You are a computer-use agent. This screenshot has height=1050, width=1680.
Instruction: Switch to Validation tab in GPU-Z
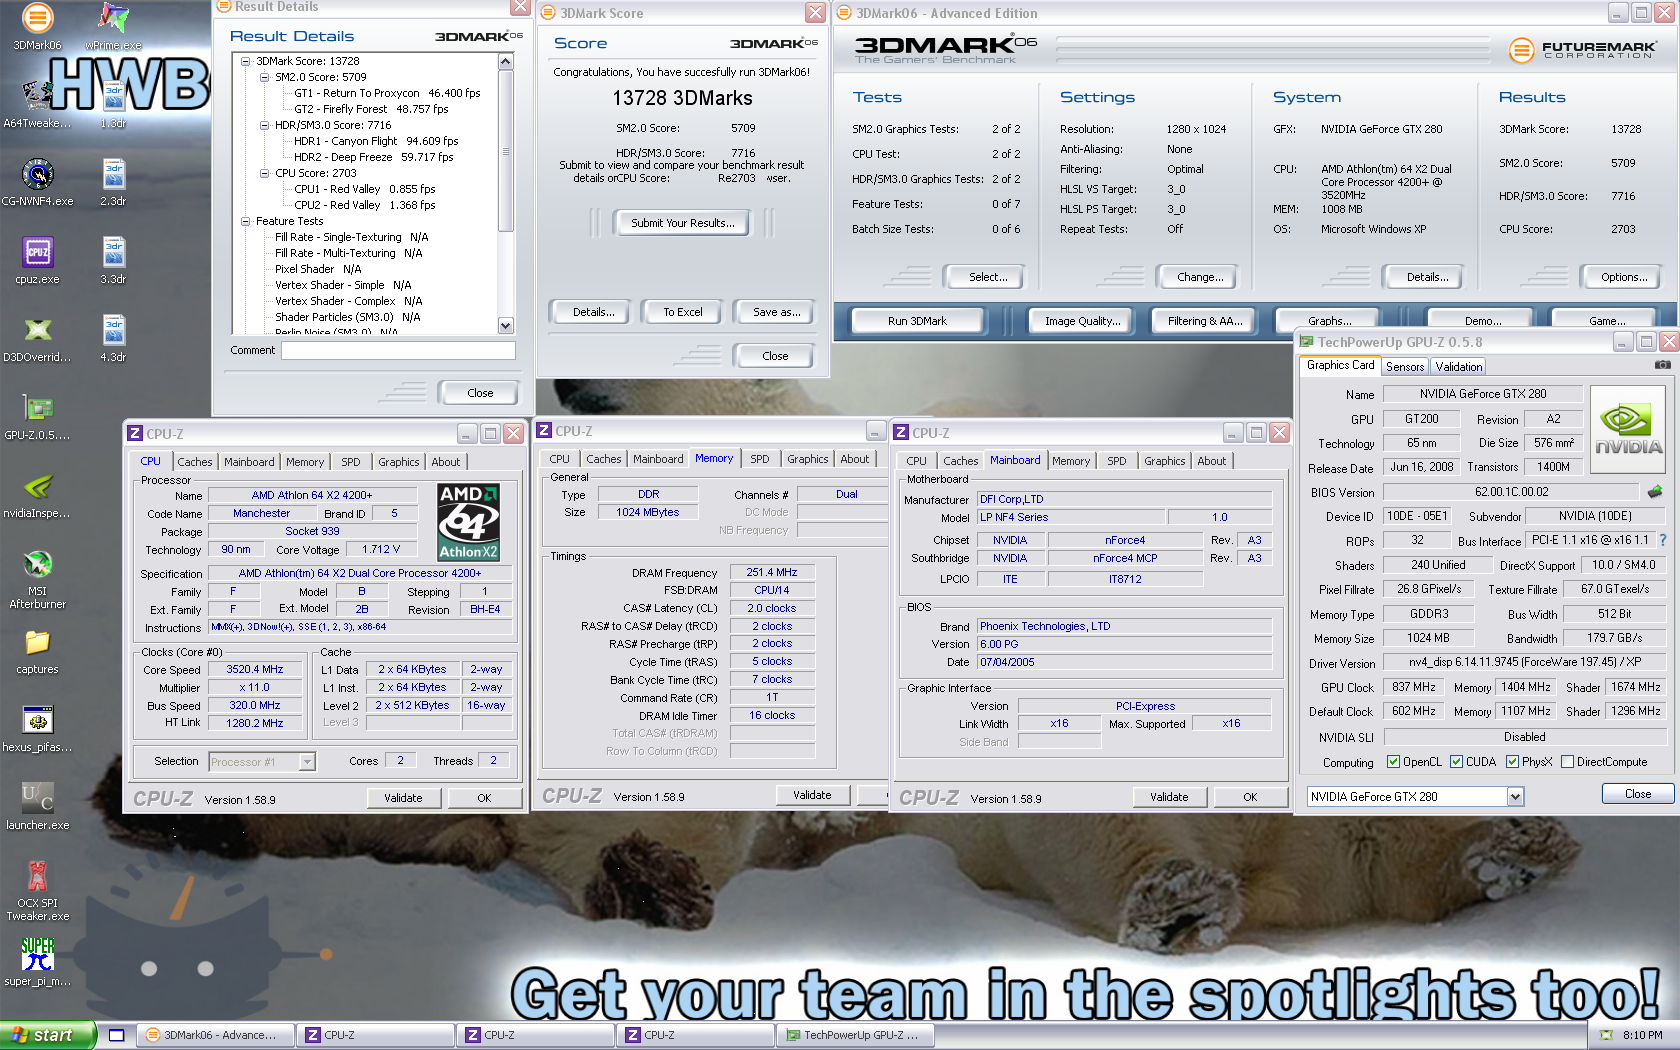pyautogui.click(x=1459, y=367)
